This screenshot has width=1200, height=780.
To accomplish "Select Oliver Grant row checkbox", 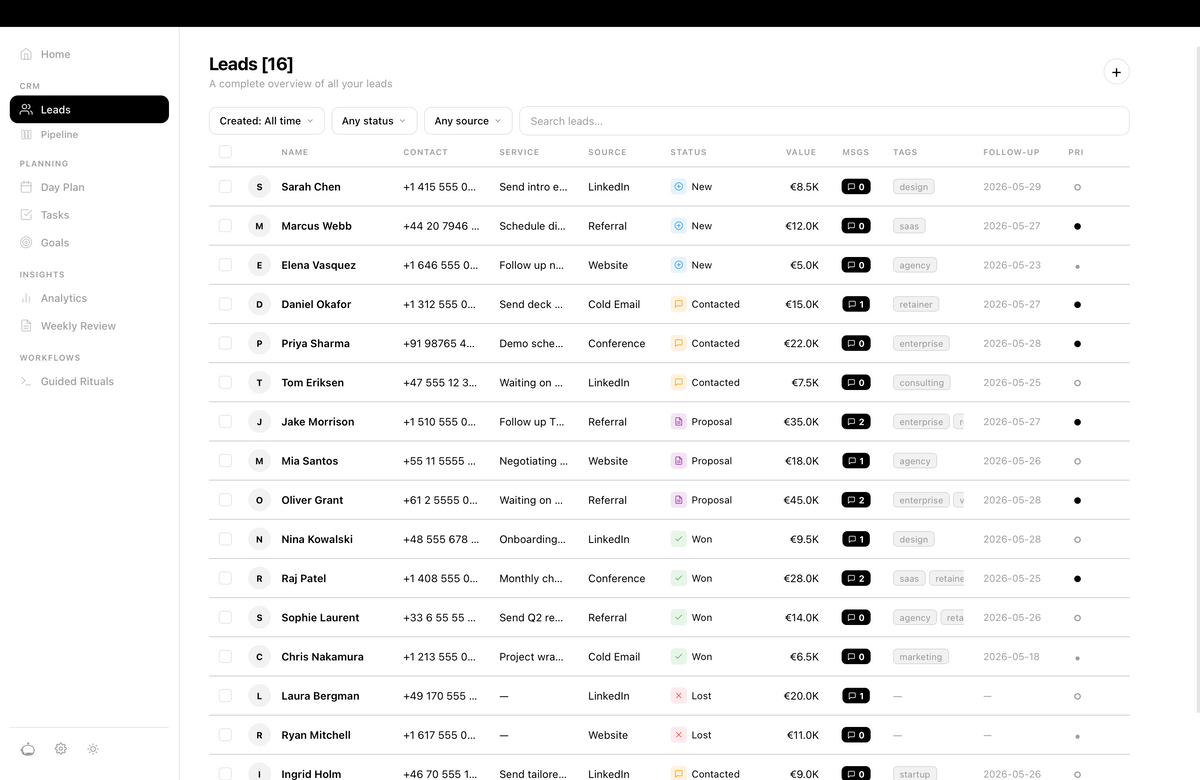I will (225, 500).
